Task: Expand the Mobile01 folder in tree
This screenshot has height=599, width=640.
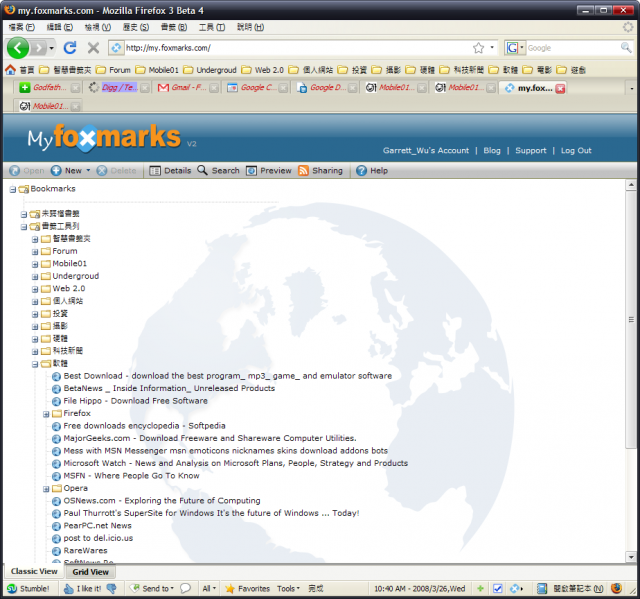Action: pyautogui.click(x=35, y=264)
